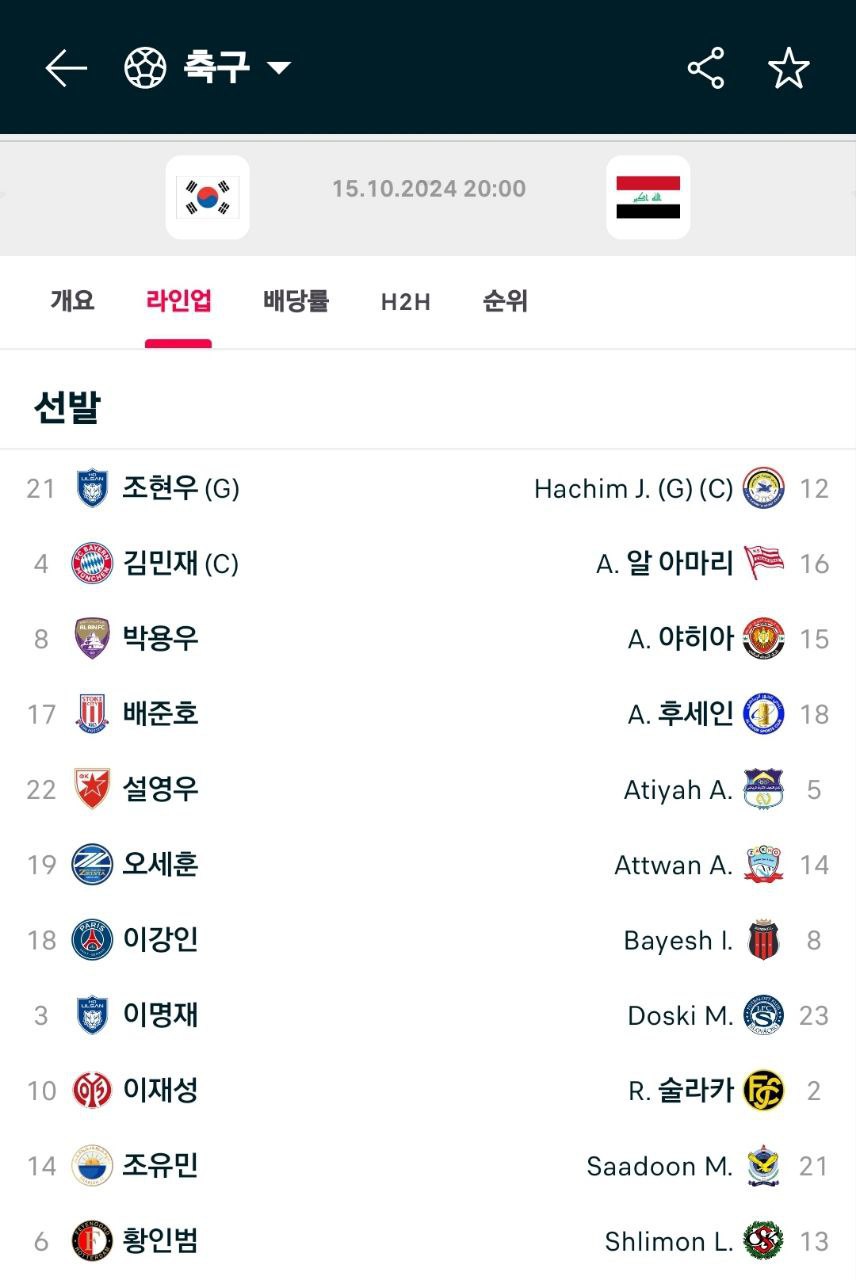Viewport: 856px width, 1280px height.
Task: Open player 황인범
Action: (x=160, y=1241)
